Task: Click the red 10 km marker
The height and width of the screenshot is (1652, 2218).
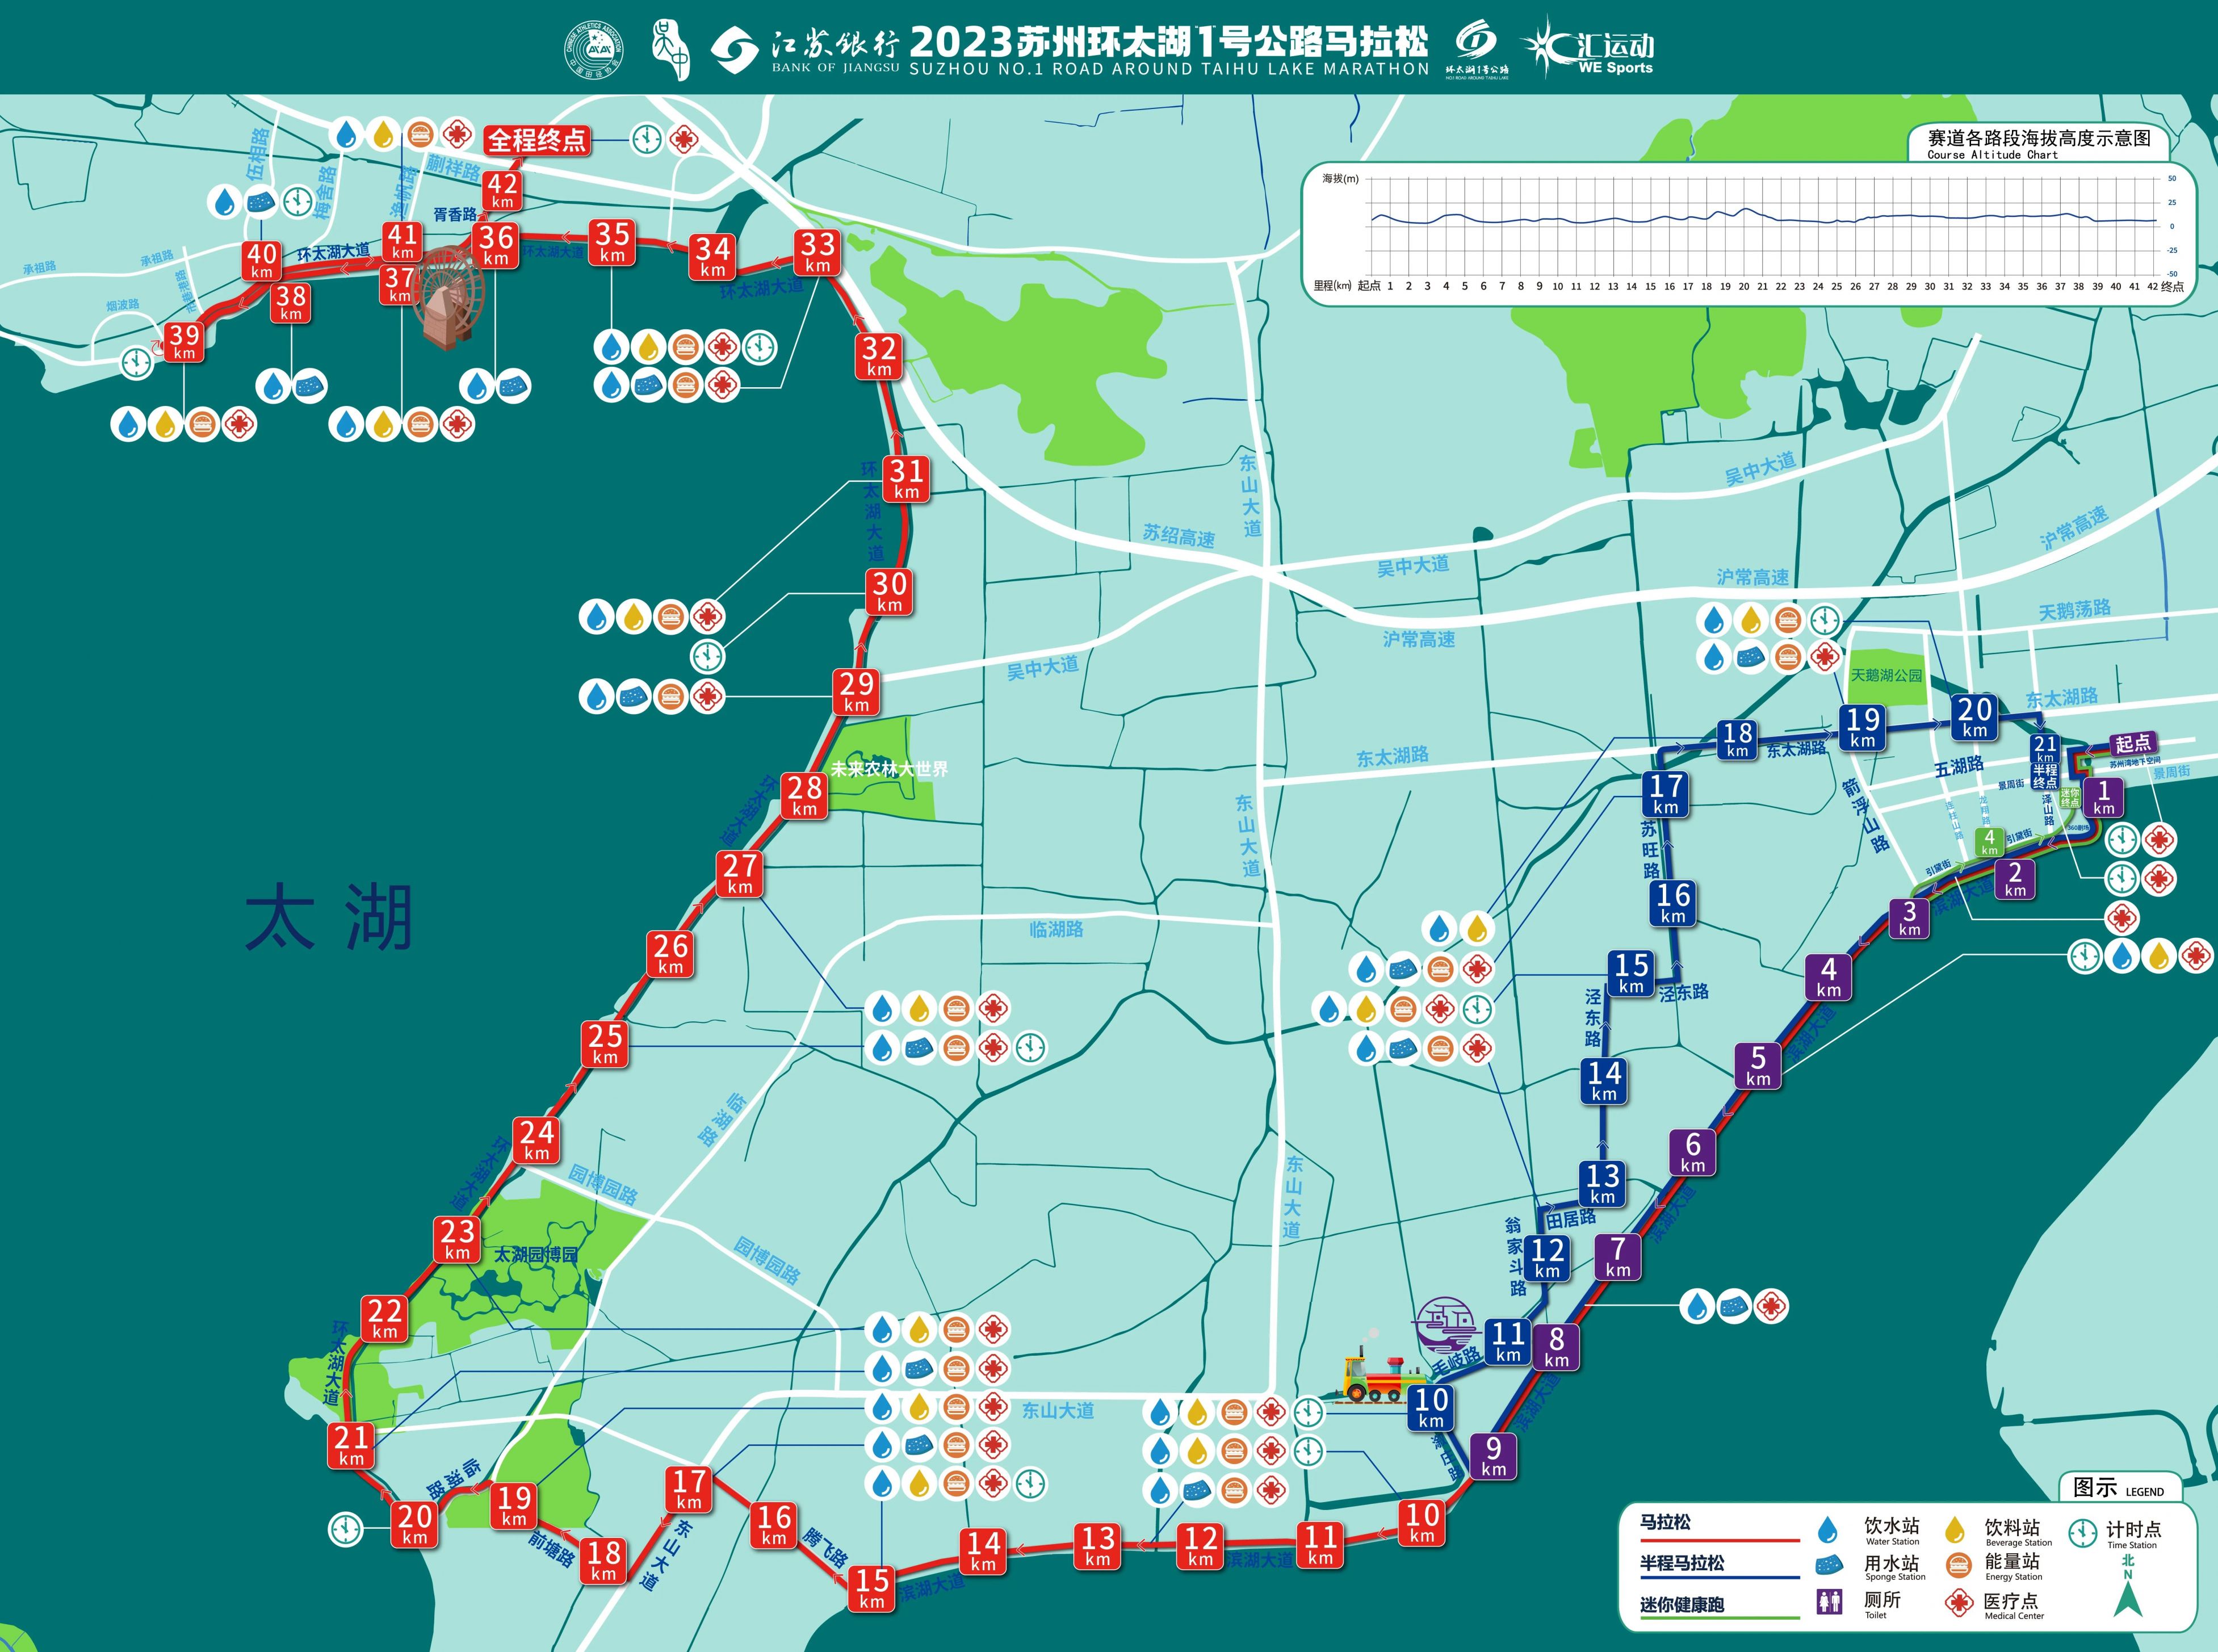Action: coord(1421,1523)
